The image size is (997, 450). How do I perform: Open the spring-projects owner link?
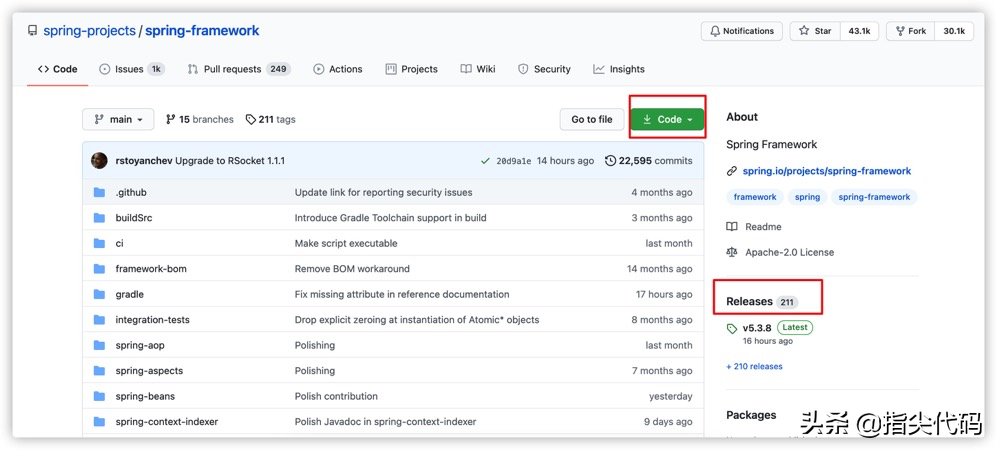tap(89, 31)
